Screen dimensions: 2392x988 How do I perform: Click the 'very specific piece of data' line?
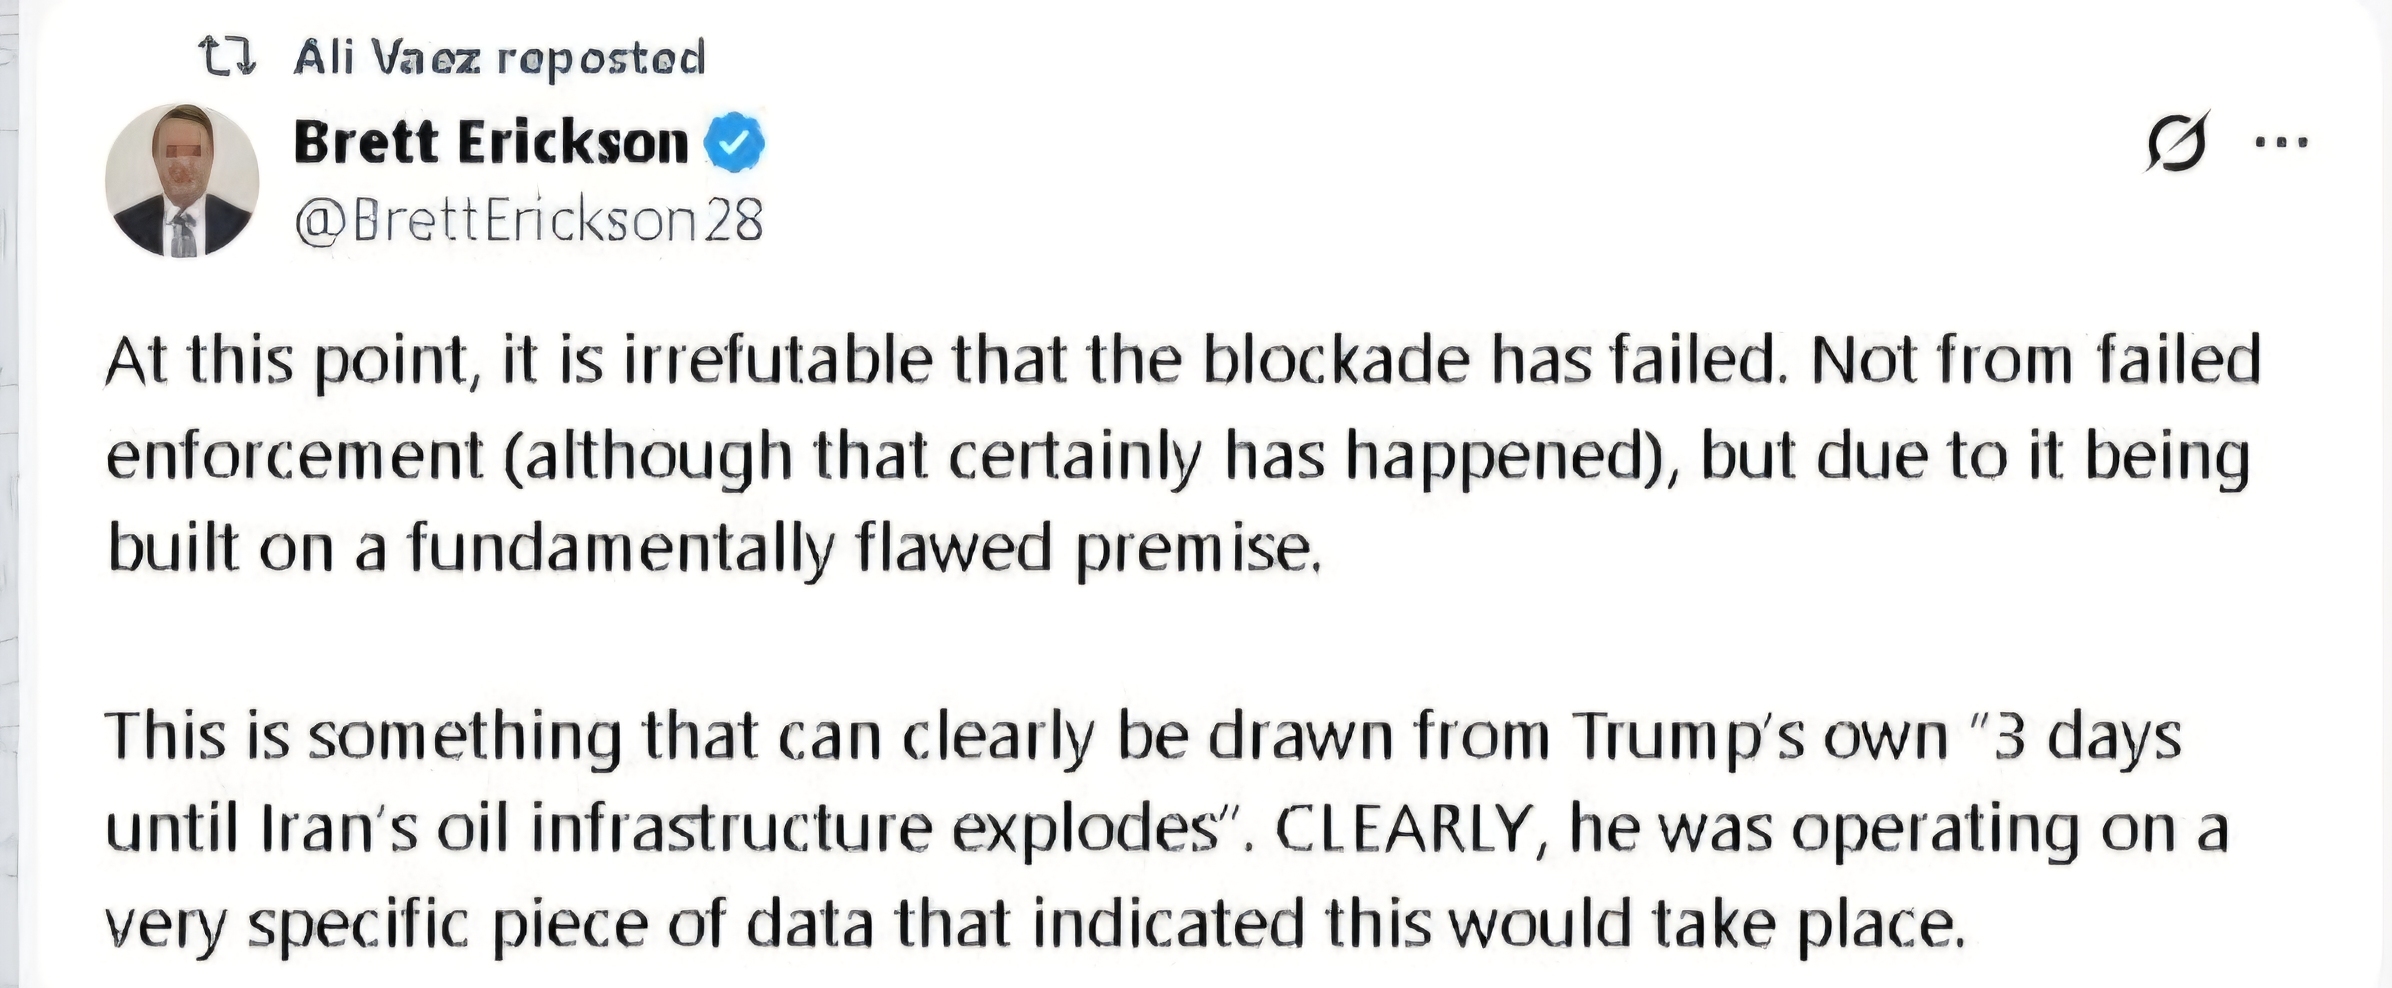click(x=1035, y=924)
